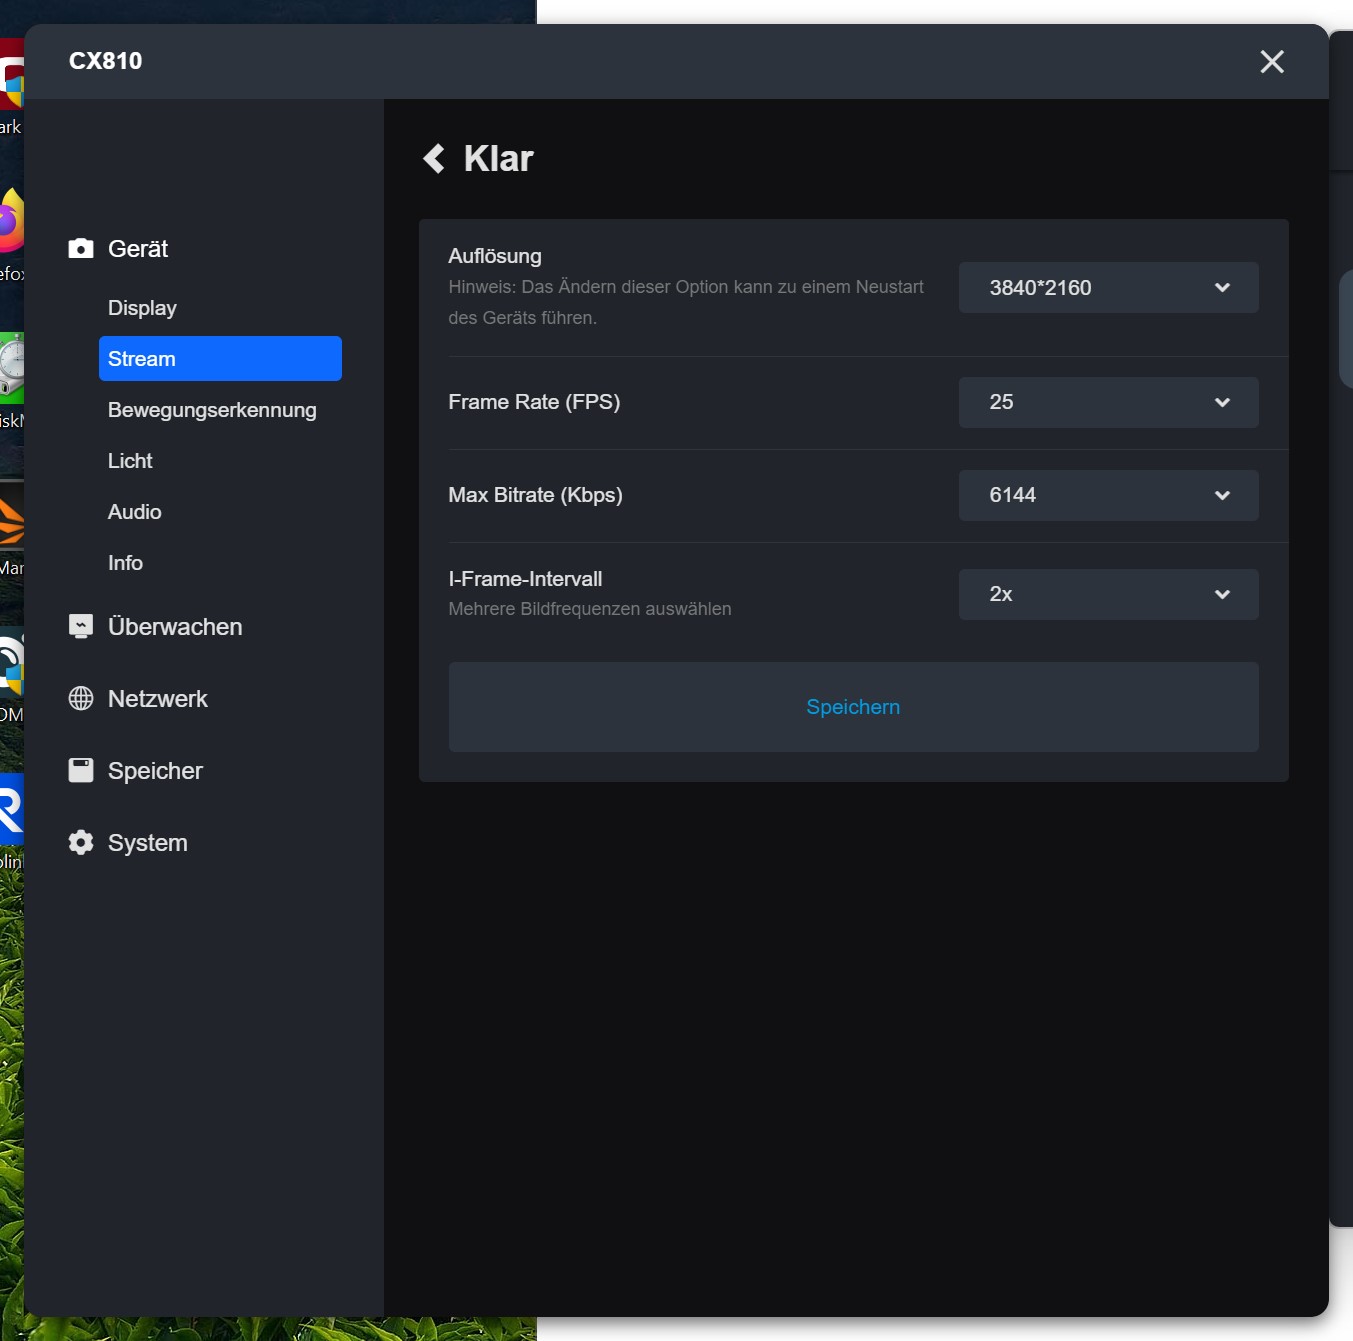Open the Netzwerk section label
Screen dimensions: 1353x1341
click(158, 699)
